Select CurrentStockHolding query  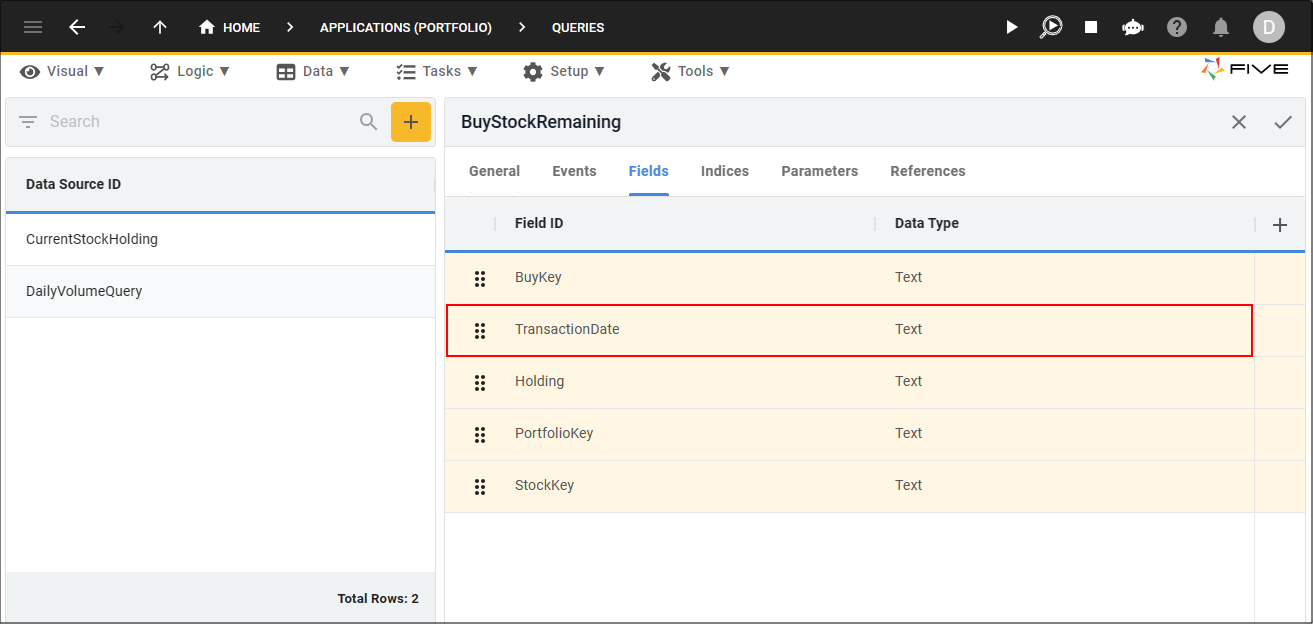pos(220,239)
